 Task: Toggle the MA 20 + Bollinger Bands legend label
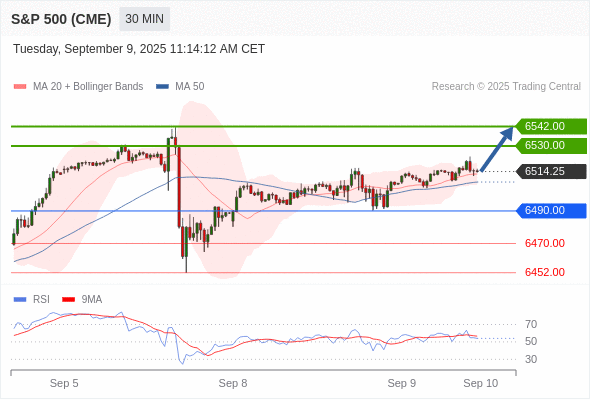click(88, 87)
